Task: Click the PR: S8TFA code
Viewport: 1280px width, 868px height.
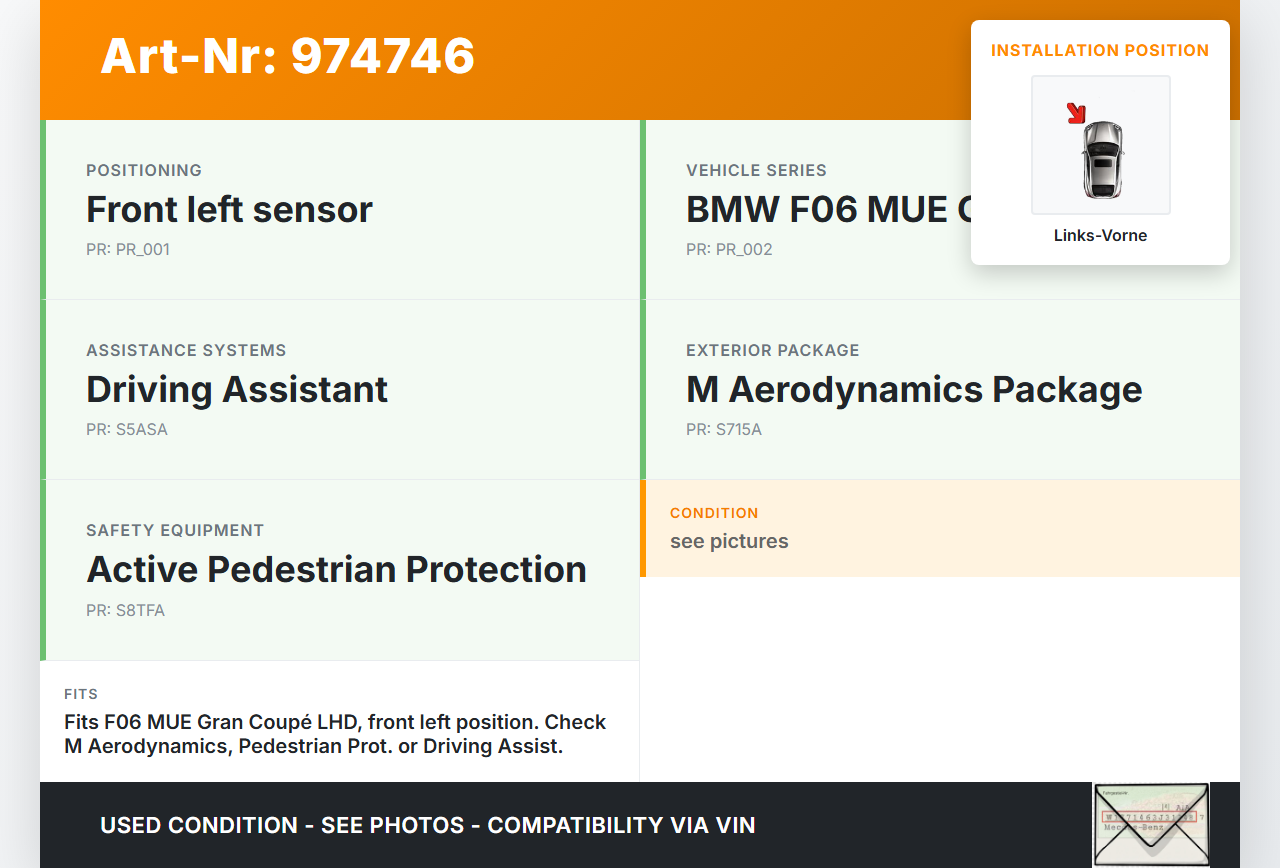Action: coord(125,610)
